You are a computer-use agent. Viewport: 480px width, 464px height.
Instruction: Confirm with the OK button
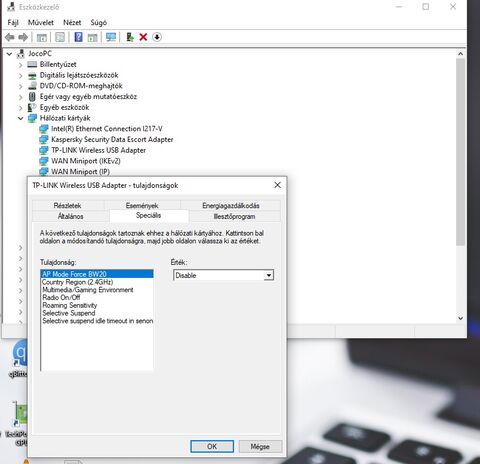[212, 446]
